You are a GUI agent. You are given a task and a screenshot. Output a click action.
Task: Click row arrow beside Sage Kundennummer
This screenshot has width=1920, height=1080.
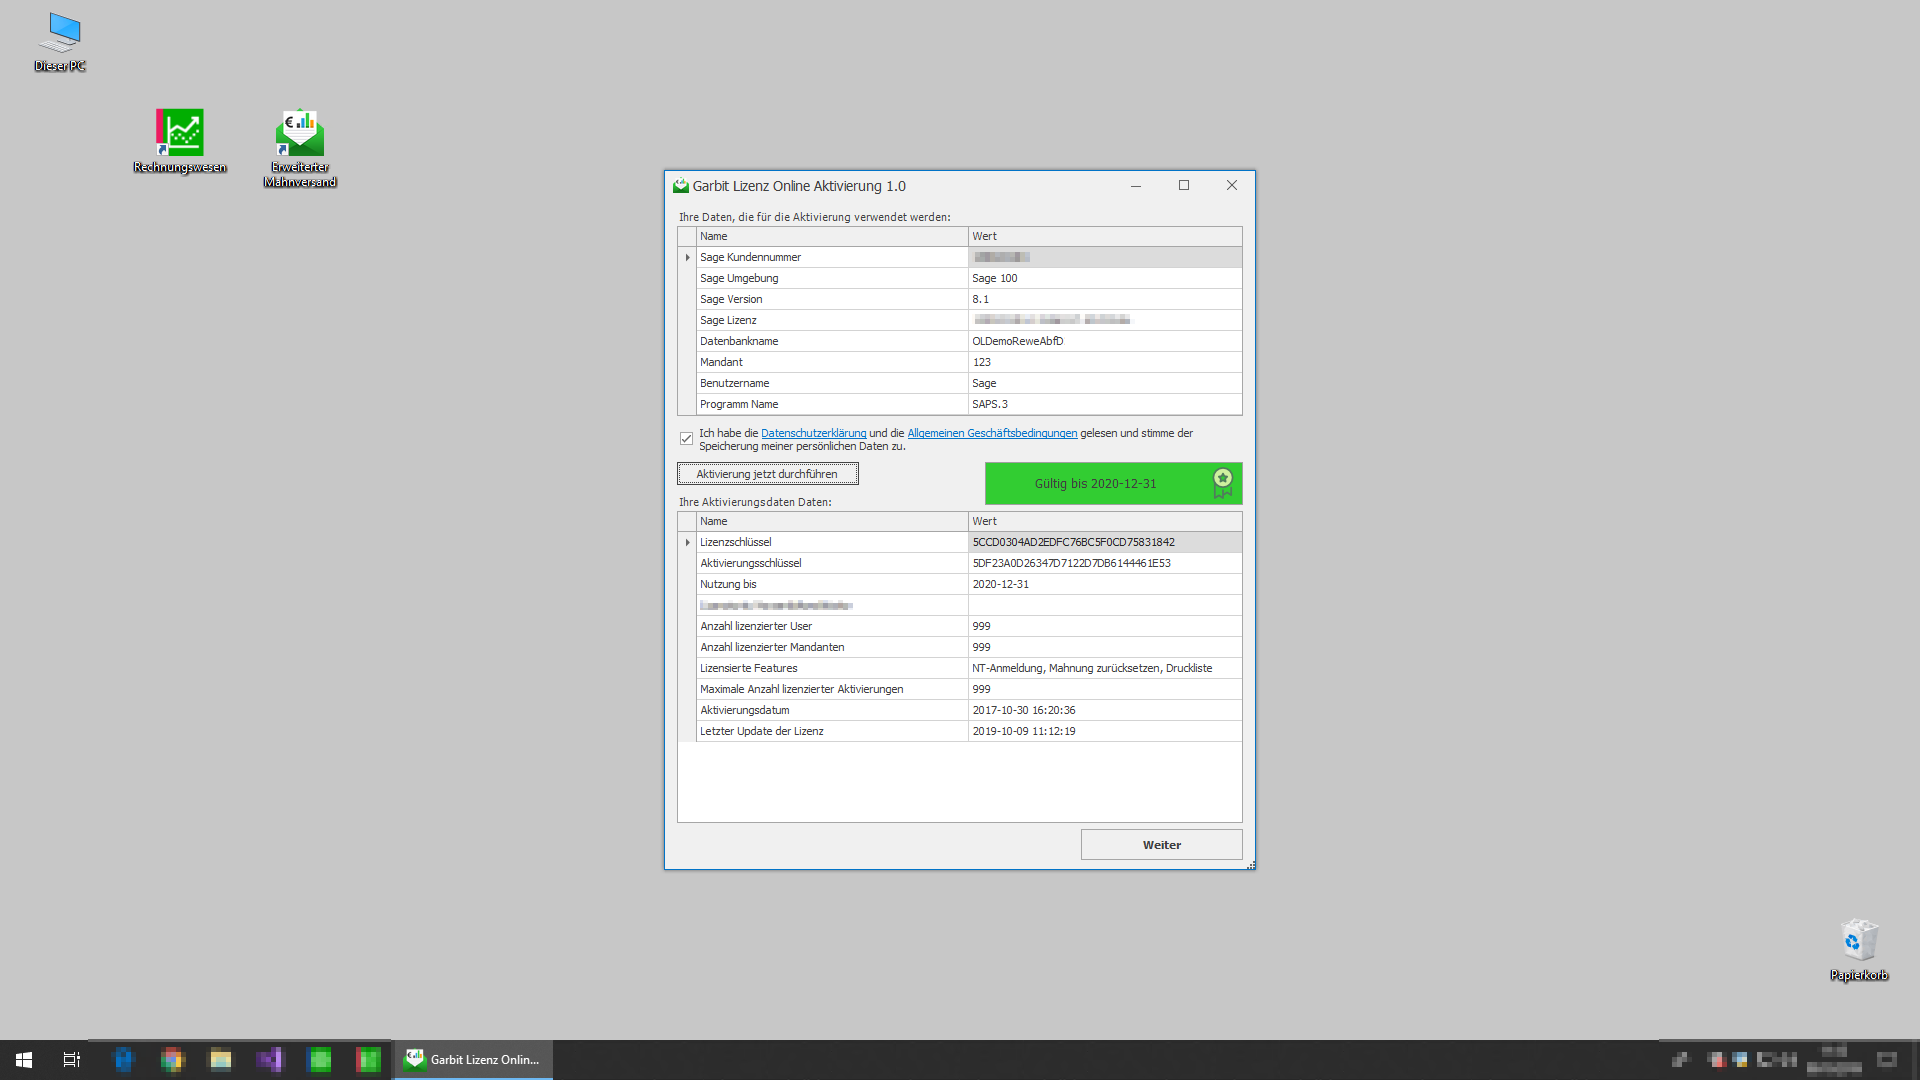pos(687,258)
